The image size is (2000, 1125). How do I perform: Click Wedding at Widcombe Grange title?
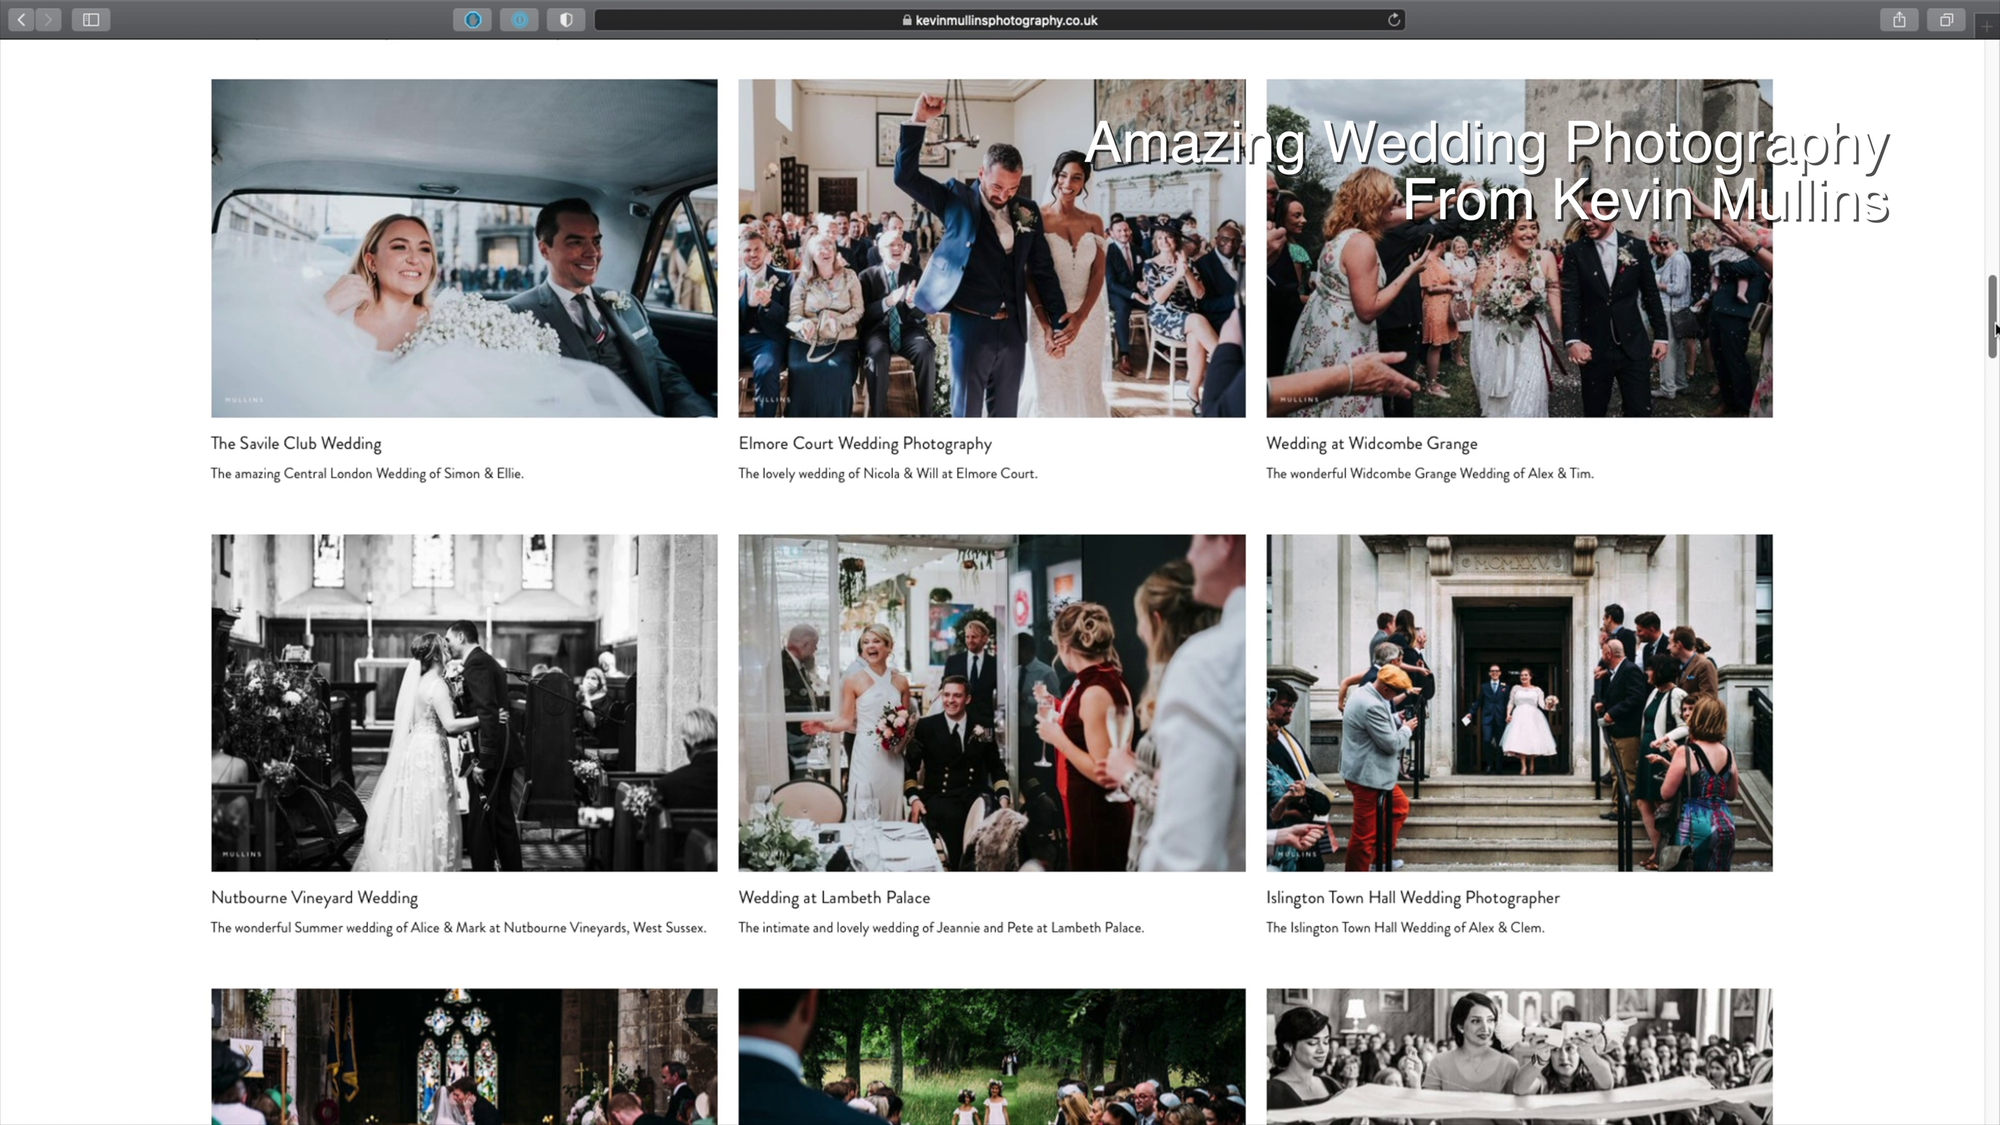click(x=1372, y=443)
